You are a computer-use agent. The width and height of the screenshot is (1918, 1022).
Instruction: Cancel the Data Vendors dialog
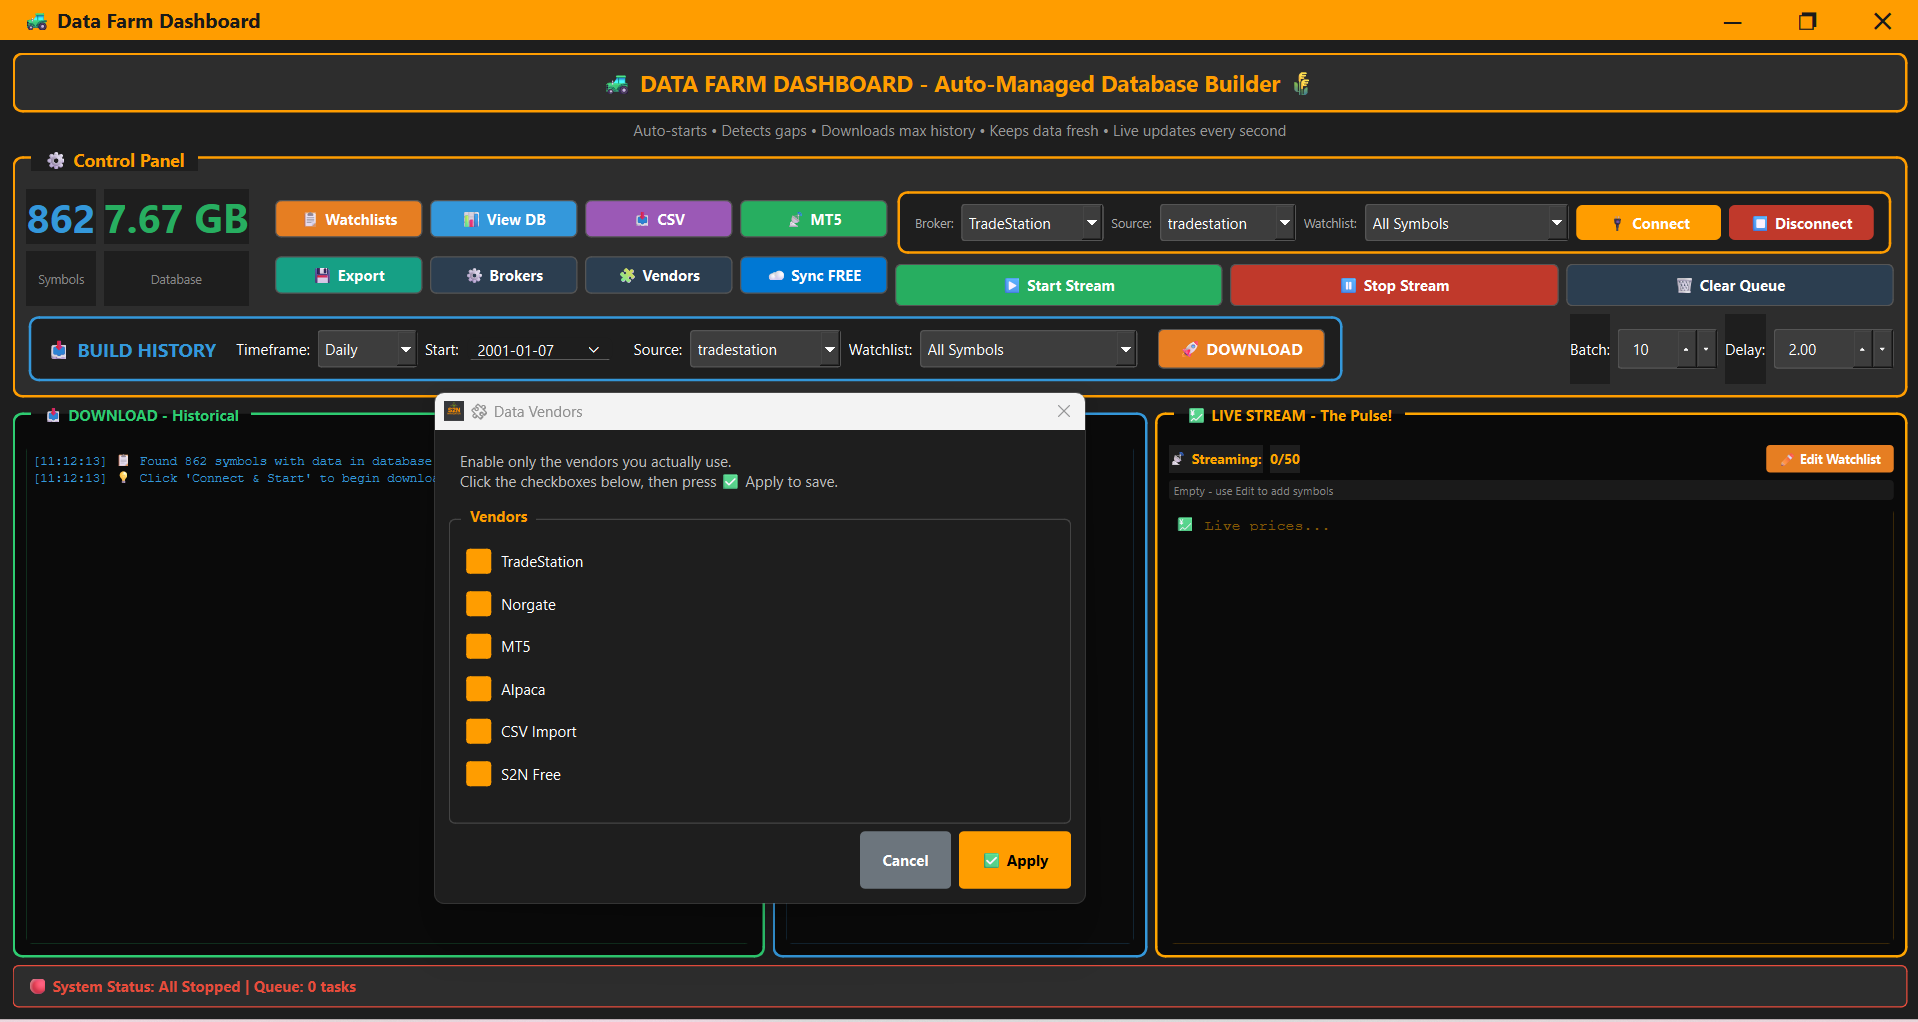[905, 860]
